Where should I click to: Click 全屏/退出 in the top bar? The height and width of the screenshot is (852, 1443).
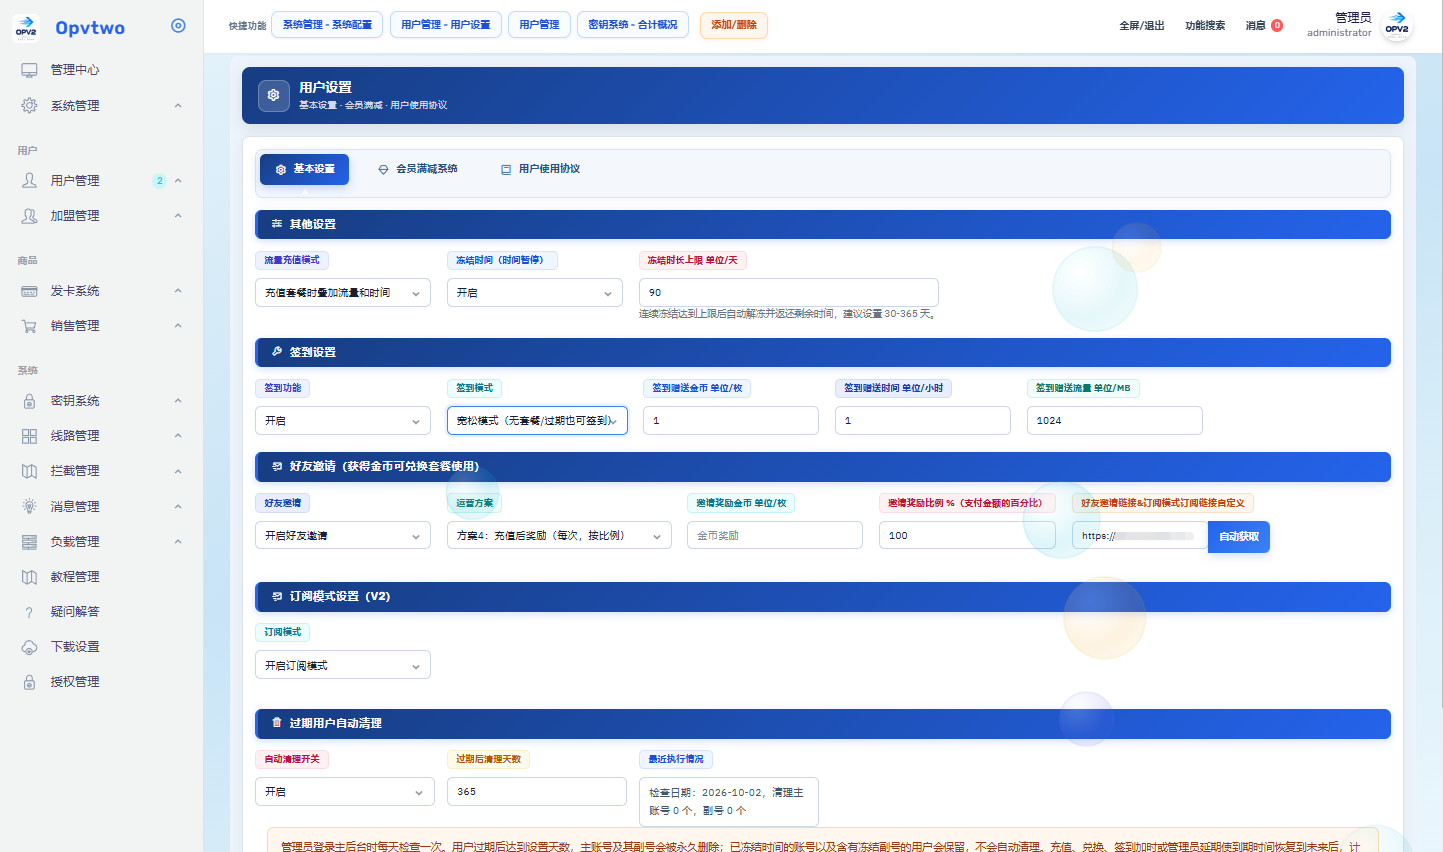tap(1142, 26)
